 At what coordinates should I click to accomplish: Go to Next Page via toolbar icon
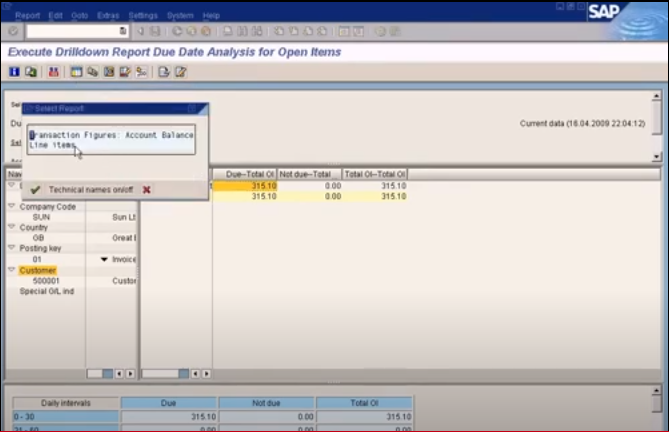tap(308, 31)
